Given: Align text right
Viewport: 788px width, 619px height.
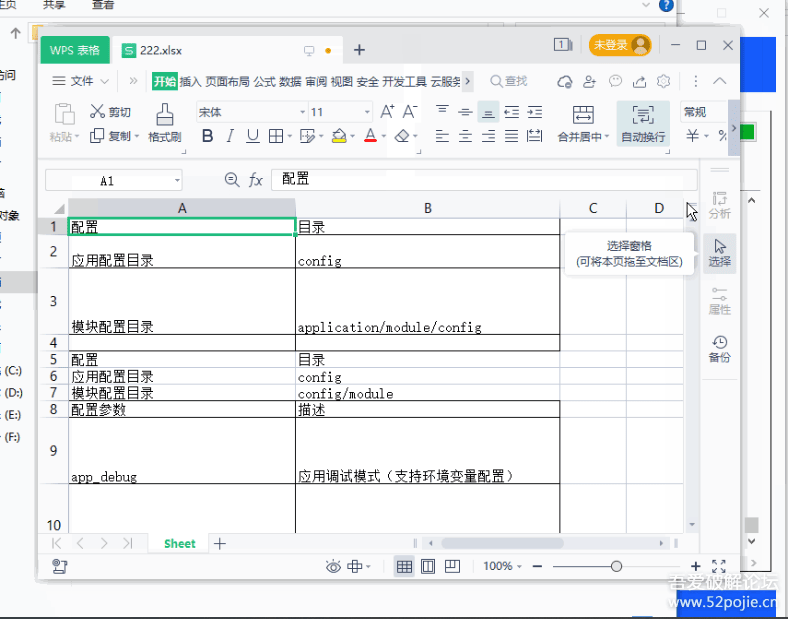Looking at the screenshot, I should point(488,136).
